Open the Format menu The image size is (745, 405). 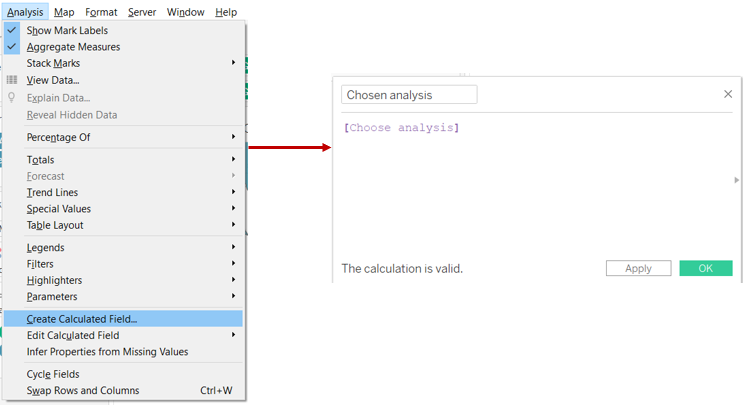tap(101, 12)
